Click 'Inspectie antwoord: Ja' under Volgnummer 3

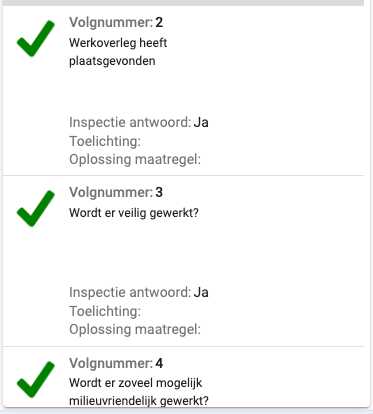(139, 292)
